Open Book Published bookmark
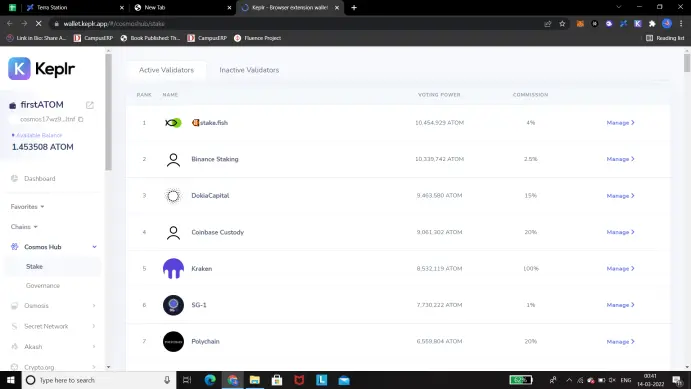691x389 pixels. (150, 38)
